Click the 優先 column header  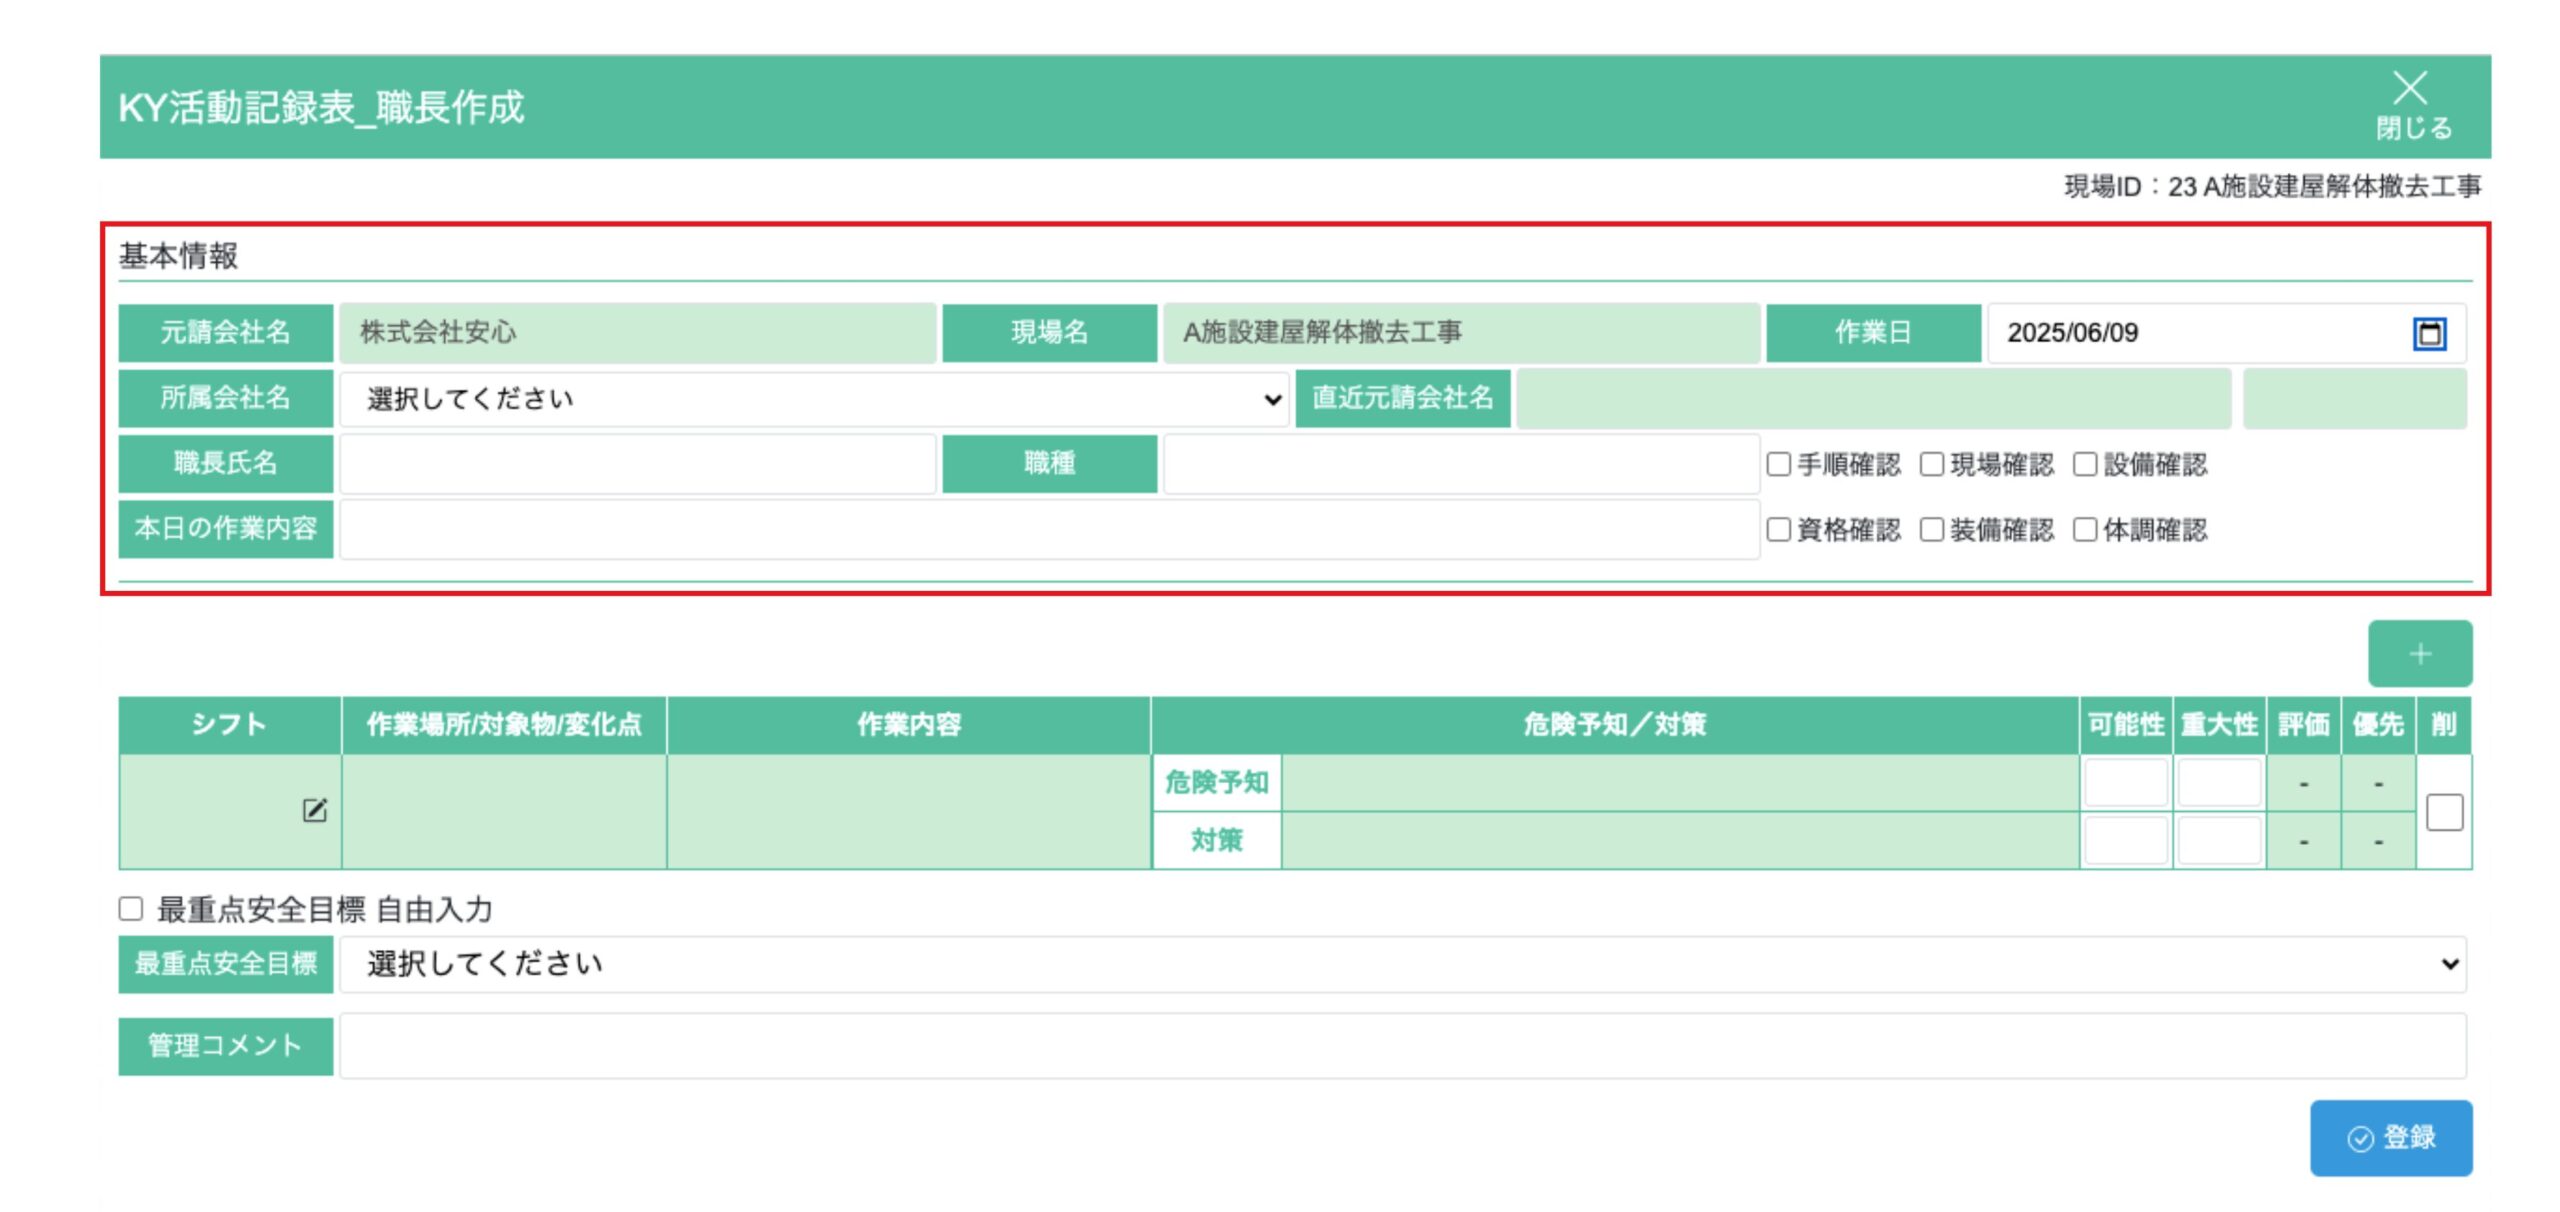pos(2378,725)
